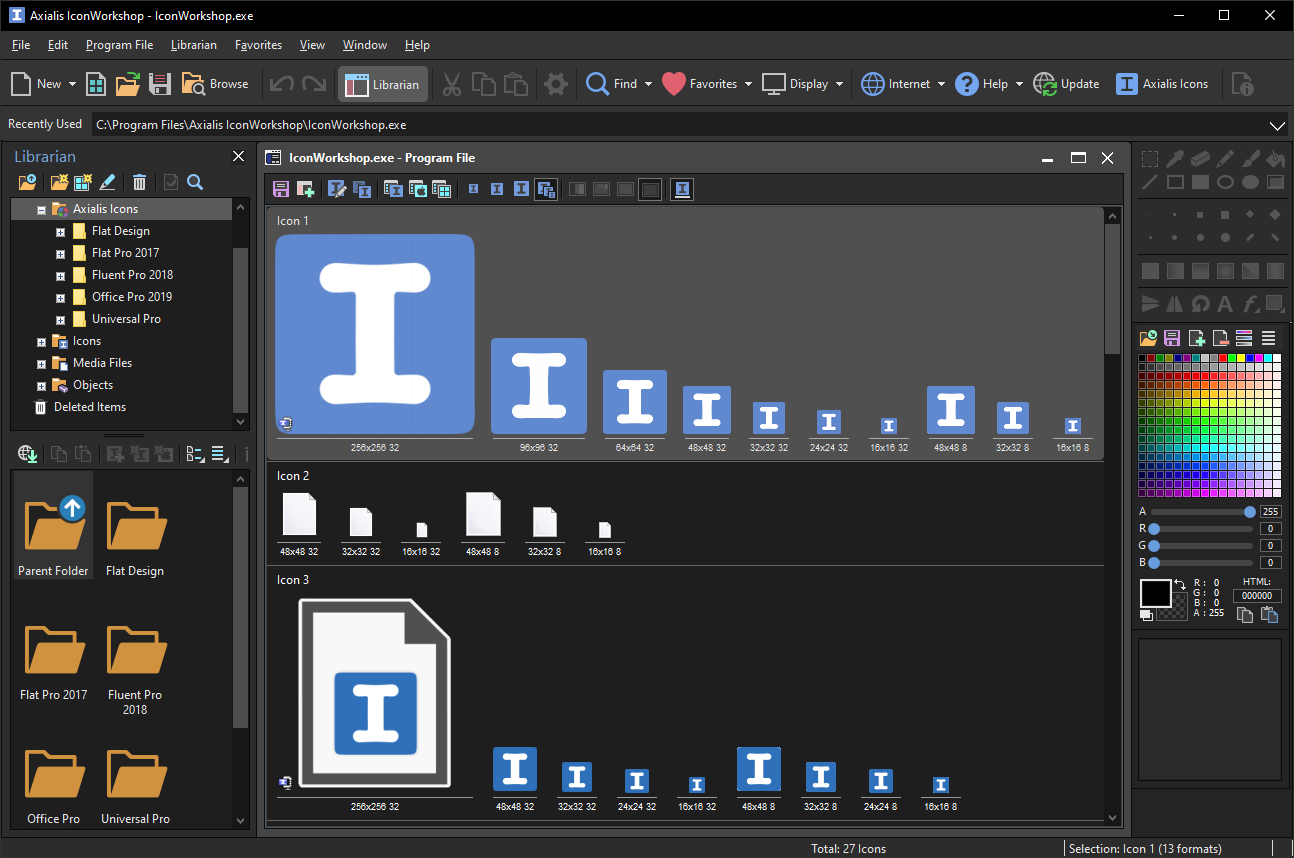Screen dimensions: 1294x858
Task: Click the add new icon button in Program File toolbar
Action: 306,189
